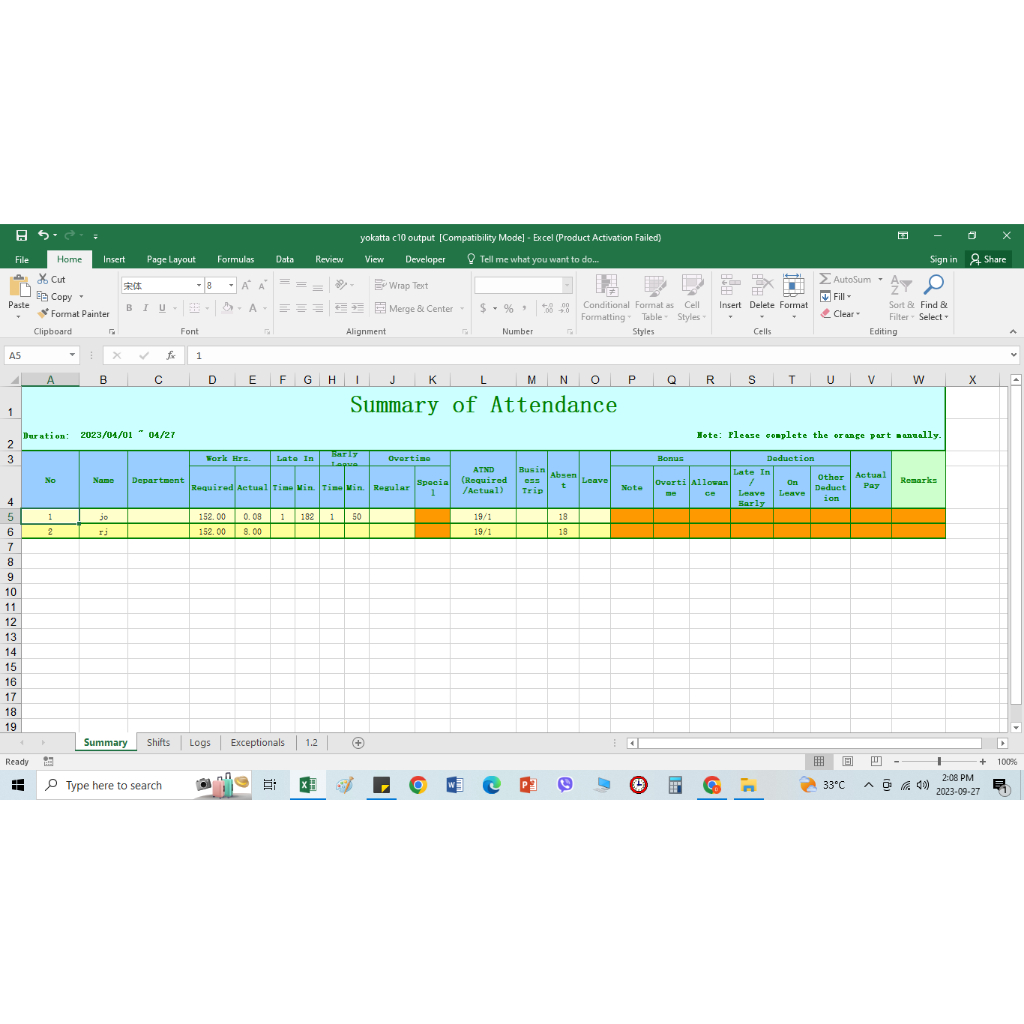Switch to Page Layout view in status bar
Image resolution: width=1024 pixels, height=1024 pixels.
coord(847,762)
